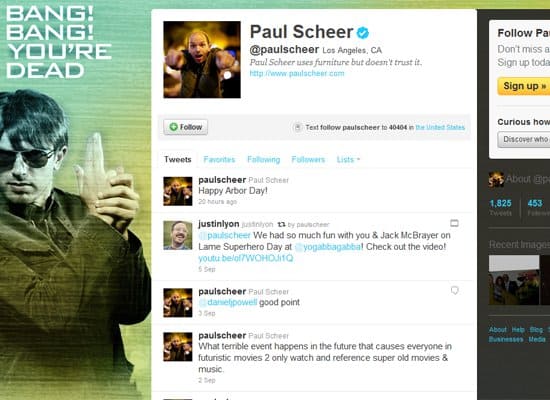Expand the Lists dropdown tab
The image size is (550, 400).
click(348, 160)
